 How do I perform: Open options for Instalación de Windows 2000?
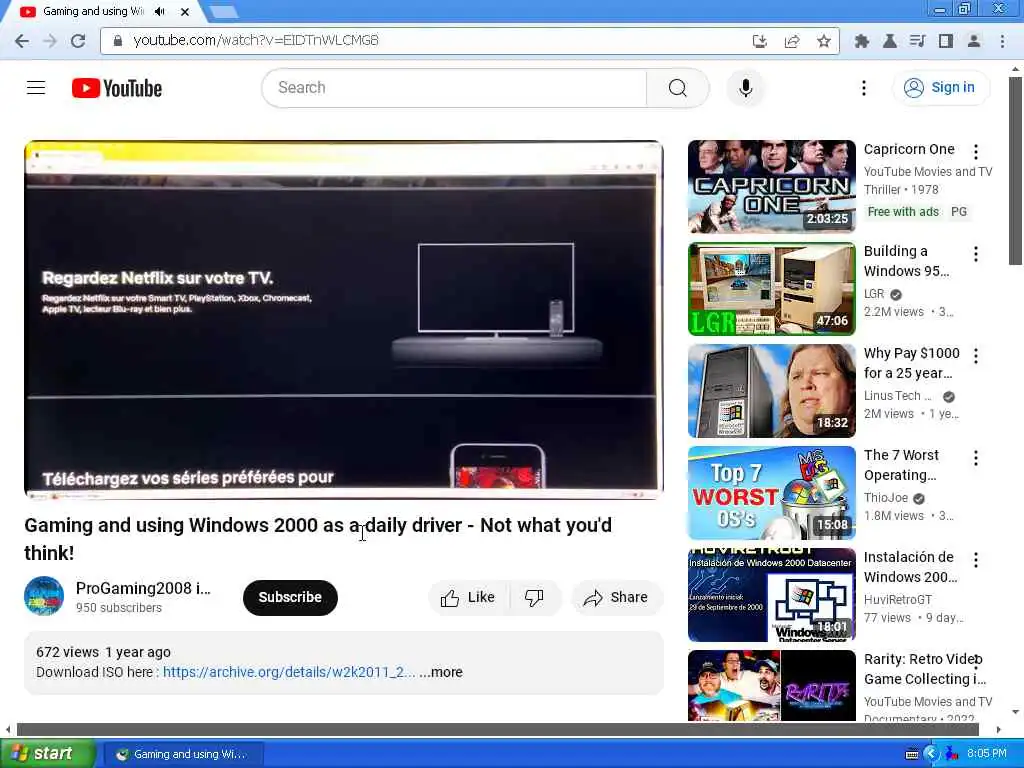(x=976, y=560)
